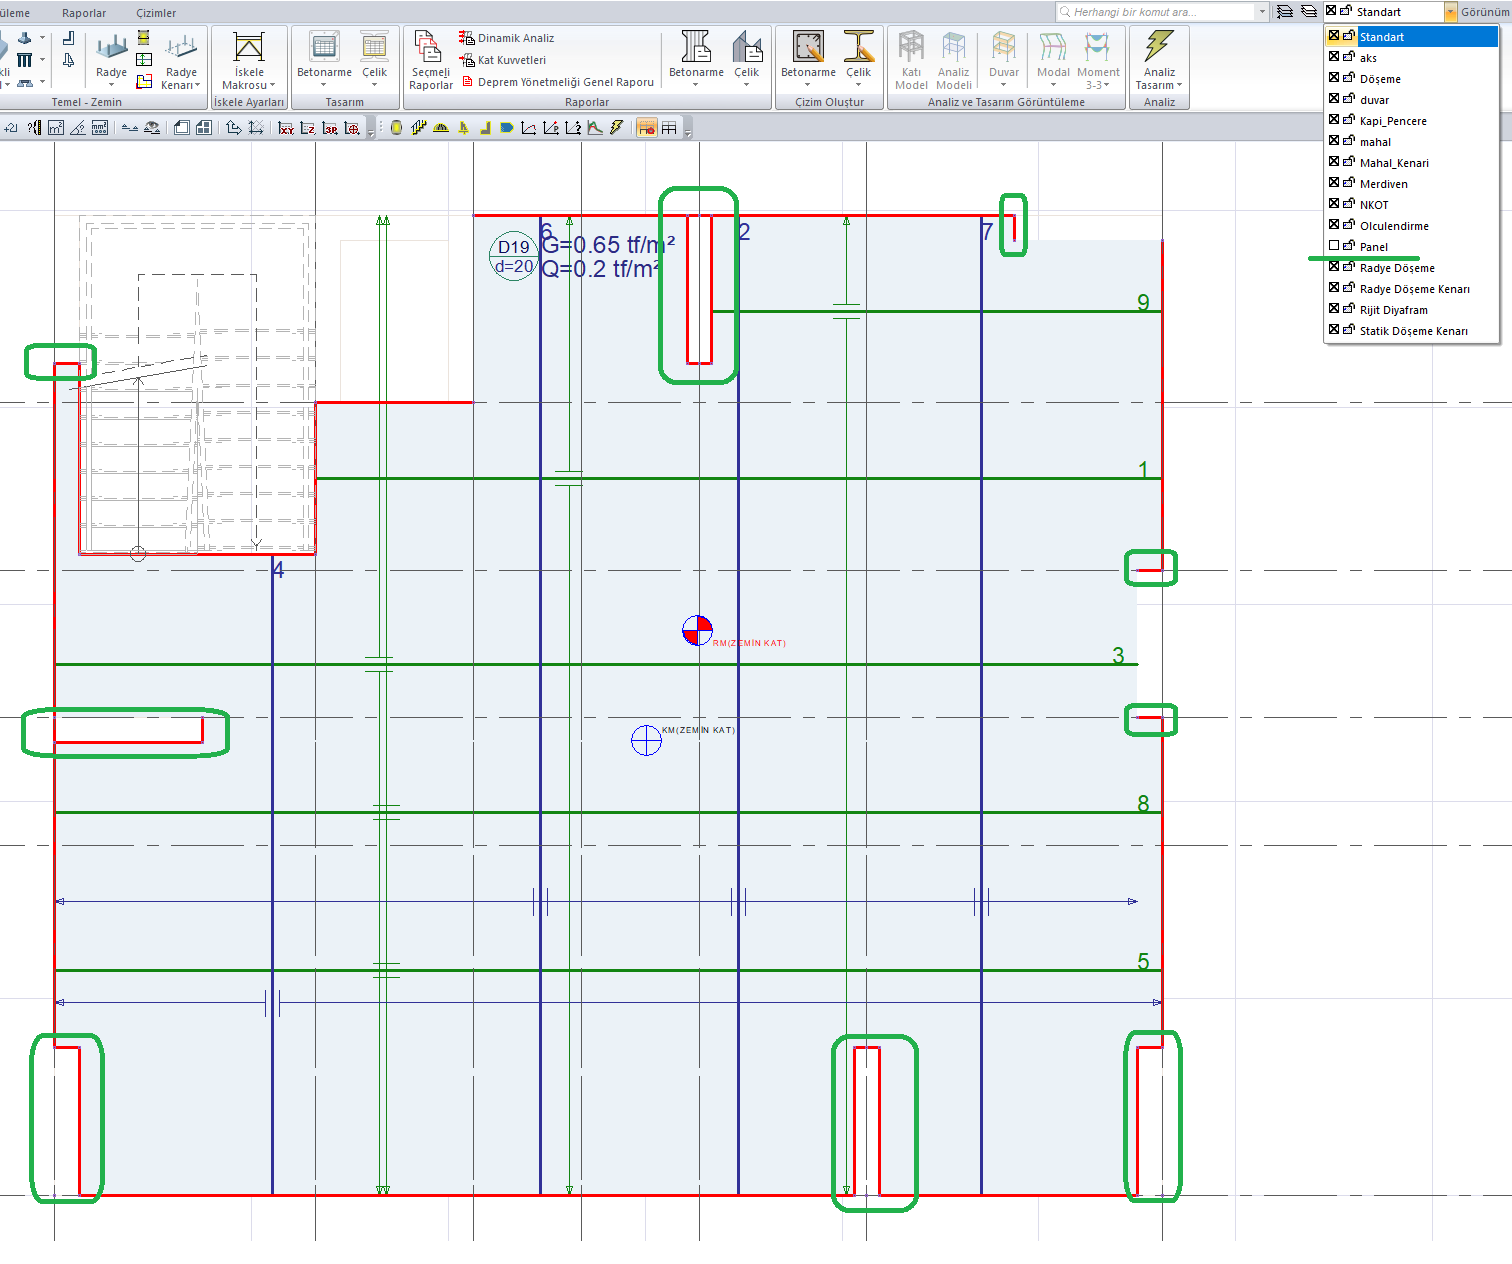Click Çelik report in Raporlar group
The width and height of the screenshot is (1512, 1264).
747,56
